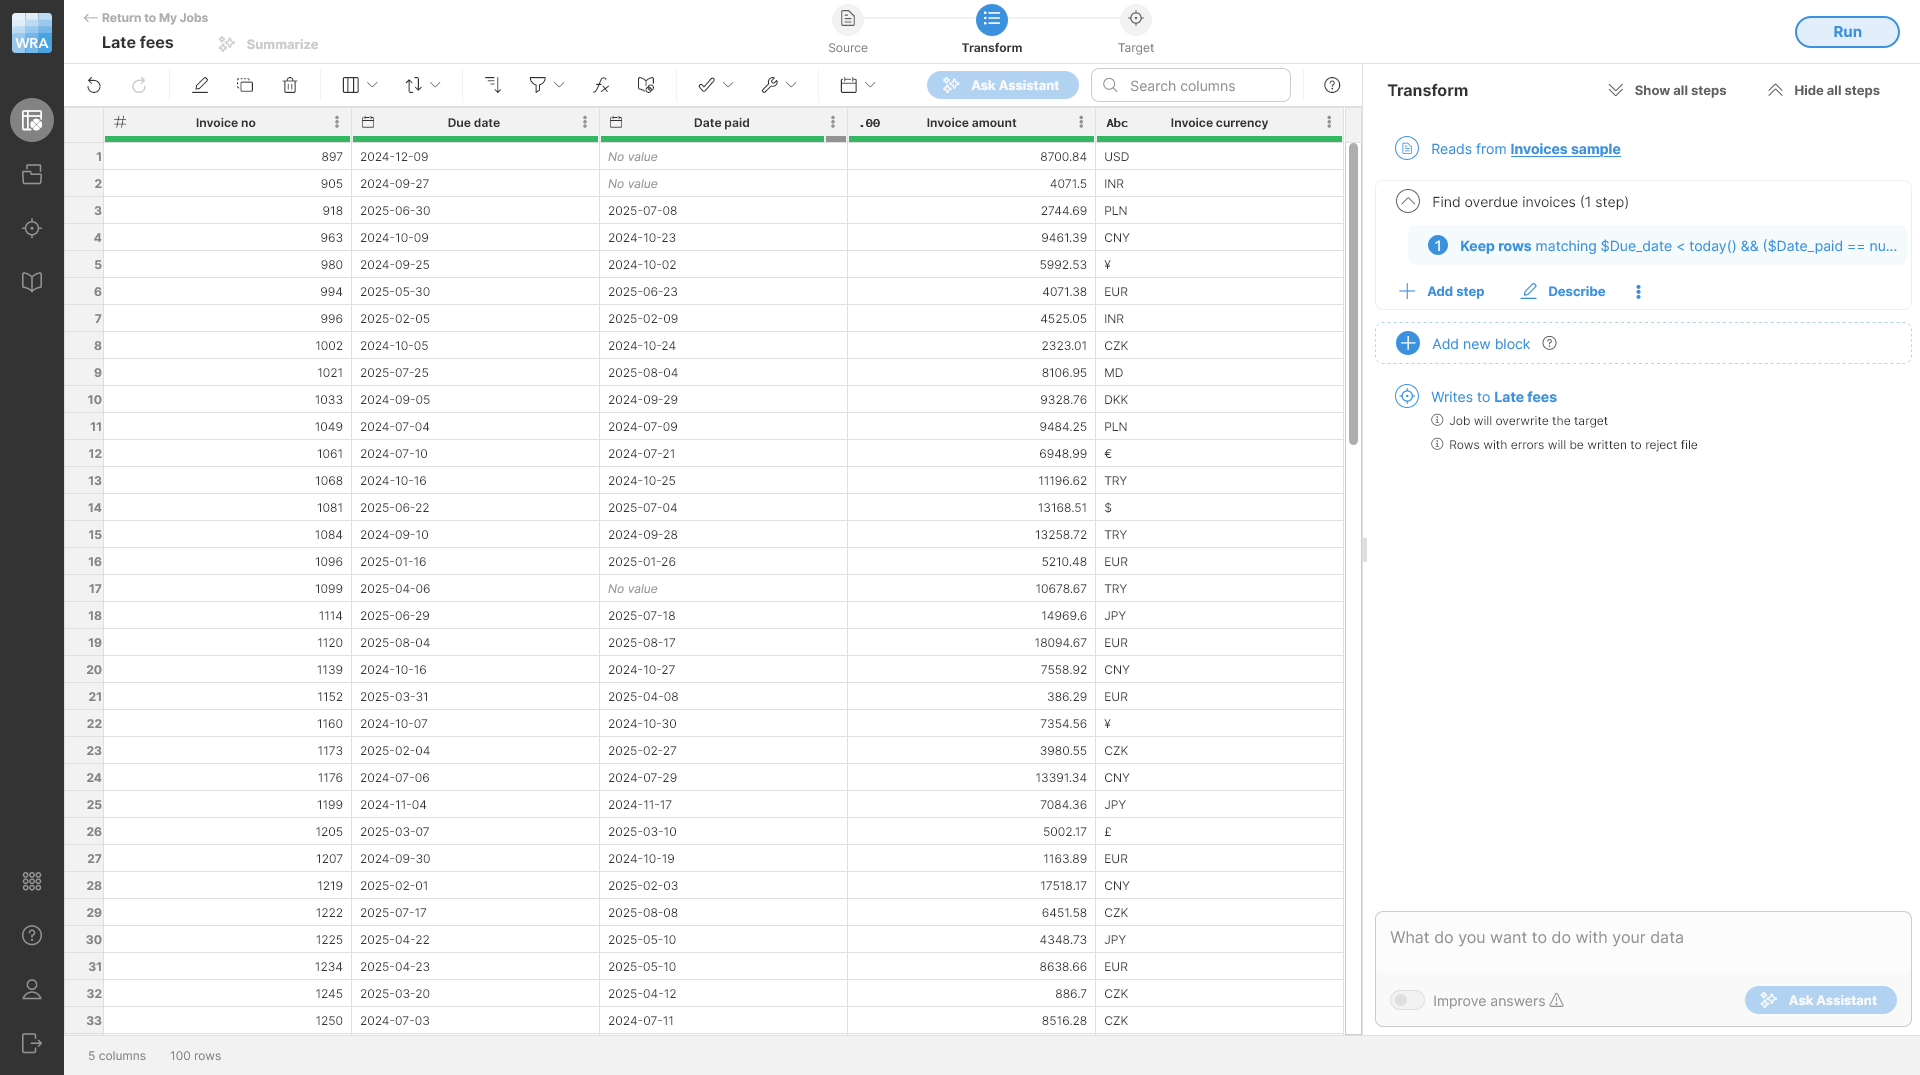Screen dimensions: 1920x1075
Task: Collapse the Find overdue invoices block
Action: [1407, 202]
